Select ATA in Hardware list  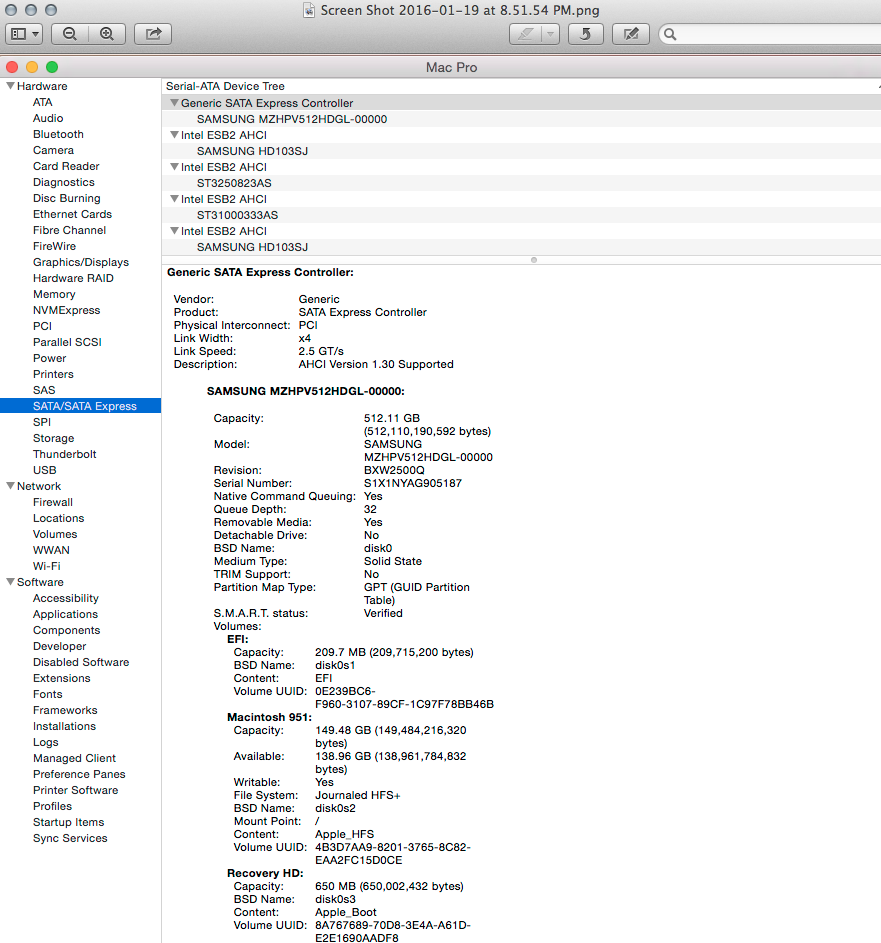(x=43, y=102)
